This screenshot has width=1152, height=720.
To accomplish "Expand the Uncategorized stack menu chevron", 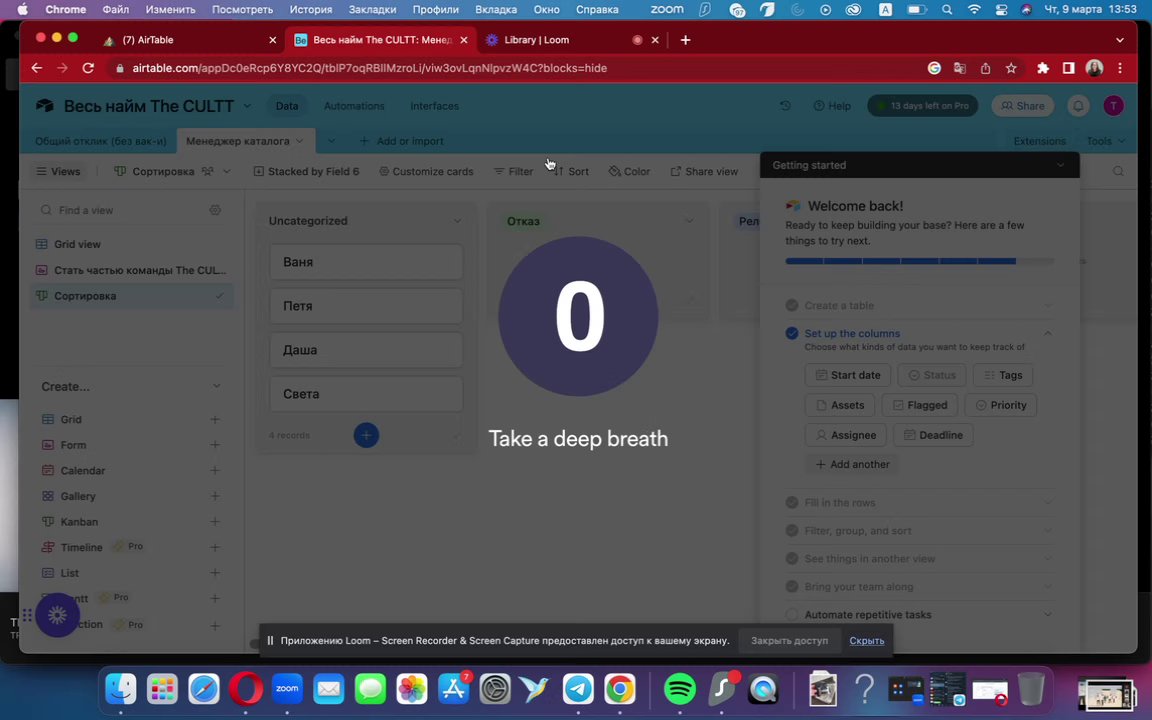I will (x=457, y=221).
